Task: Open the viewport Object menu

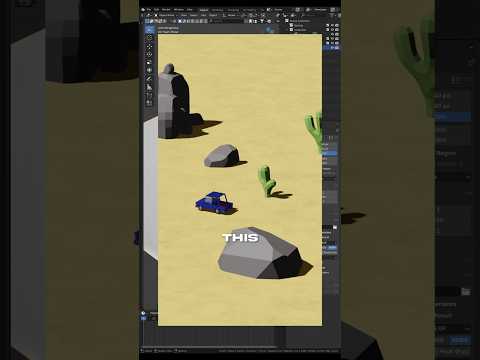Action: (213, 15)
